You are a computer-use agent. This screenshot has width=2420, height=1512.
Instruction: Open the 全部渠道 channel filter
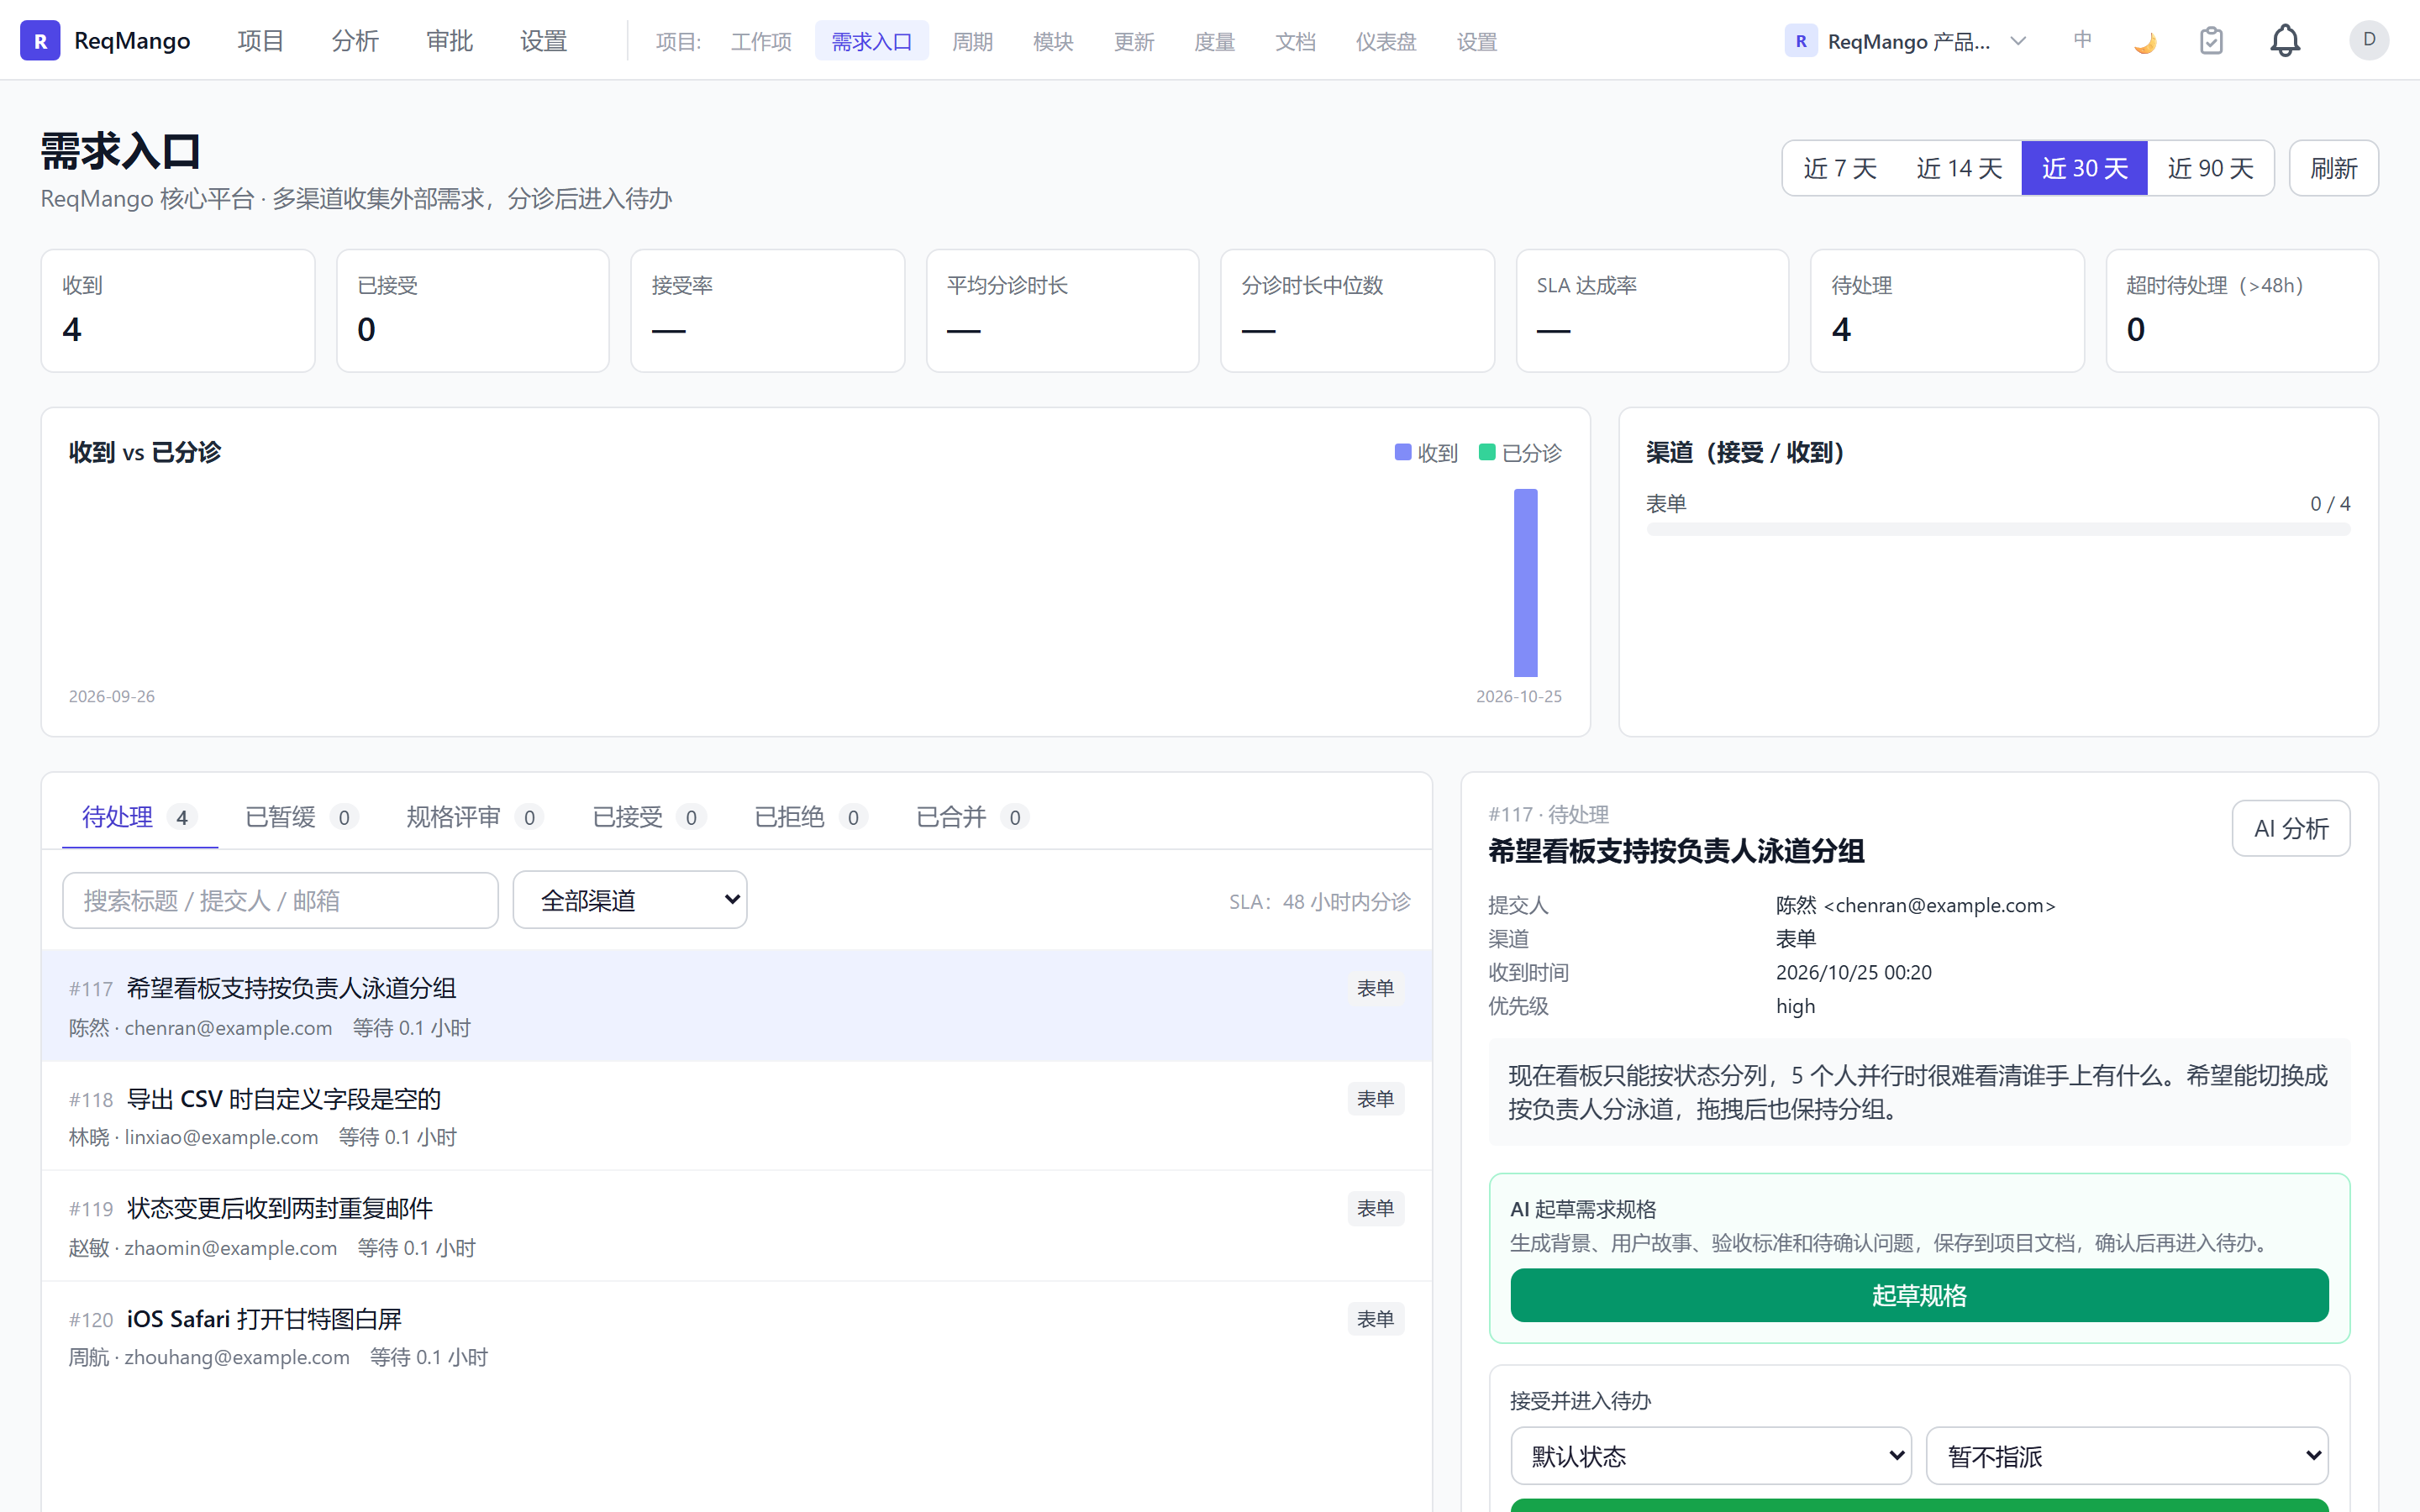(x=630, y=900)
